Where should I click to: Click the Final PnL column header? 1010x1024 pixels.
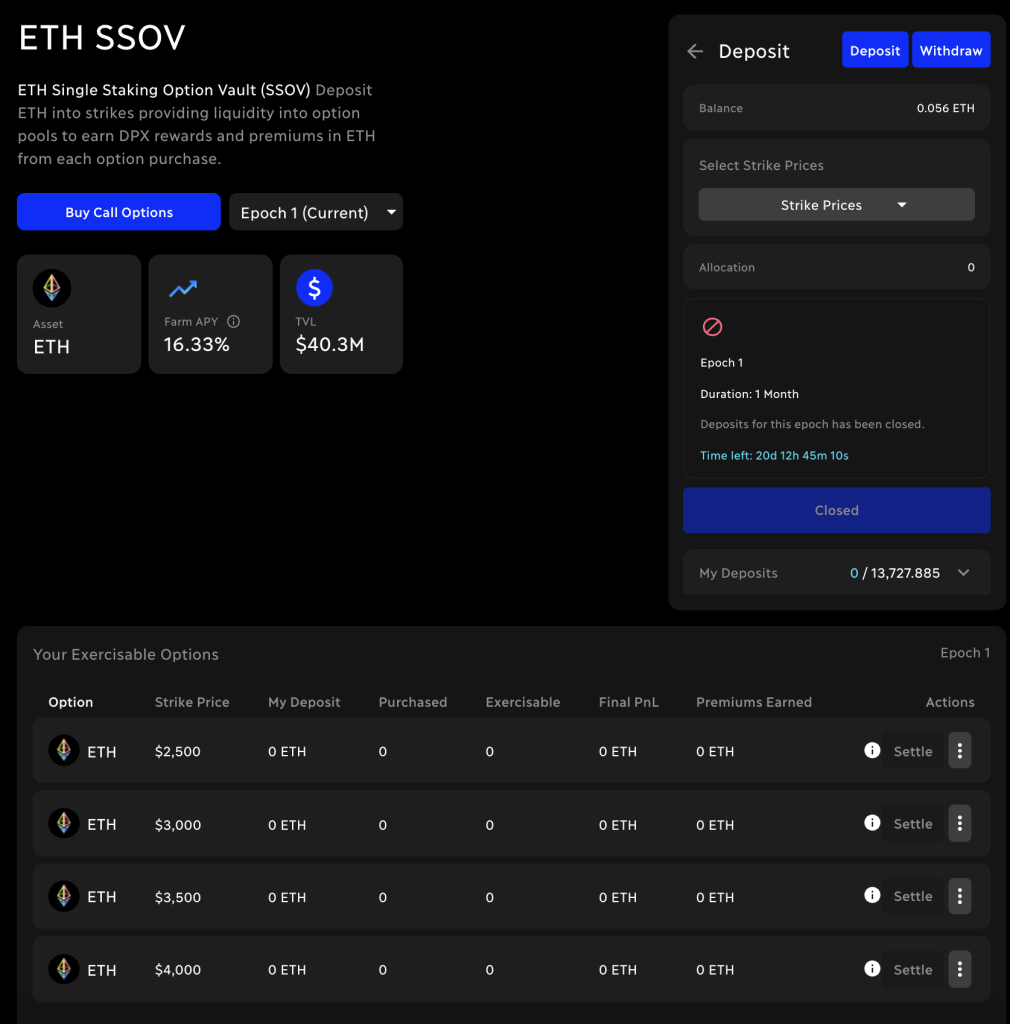click(x=629, y=702)
